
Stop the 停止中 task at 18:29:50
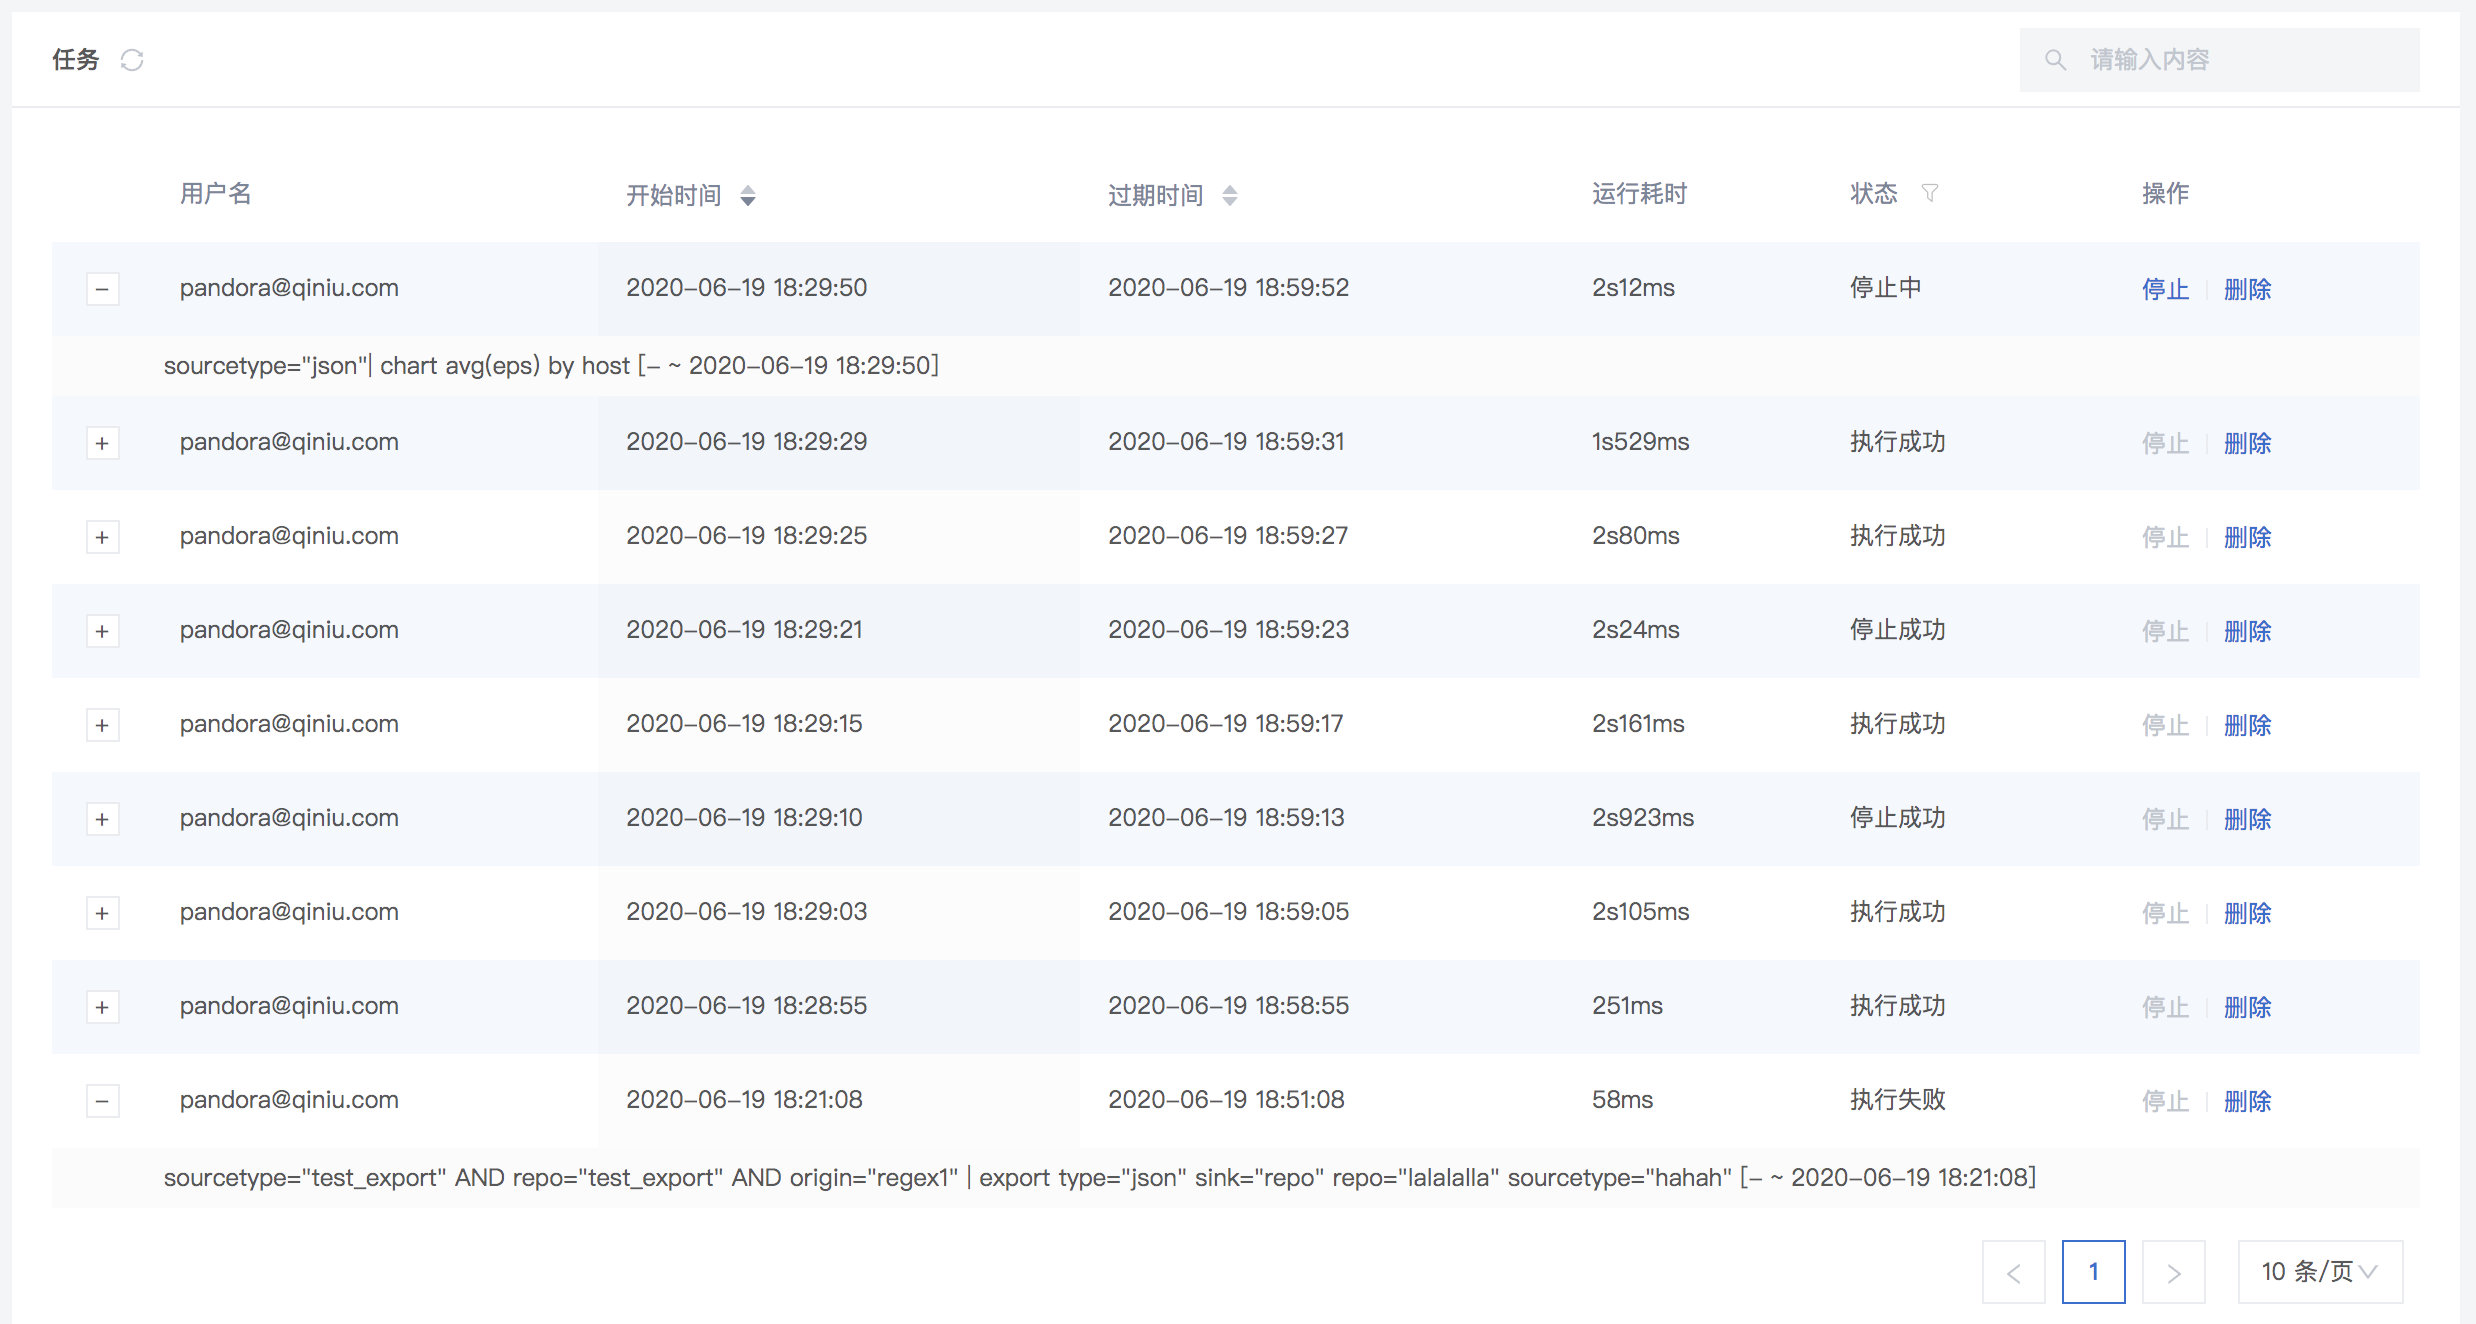(x=2165, y=289)
